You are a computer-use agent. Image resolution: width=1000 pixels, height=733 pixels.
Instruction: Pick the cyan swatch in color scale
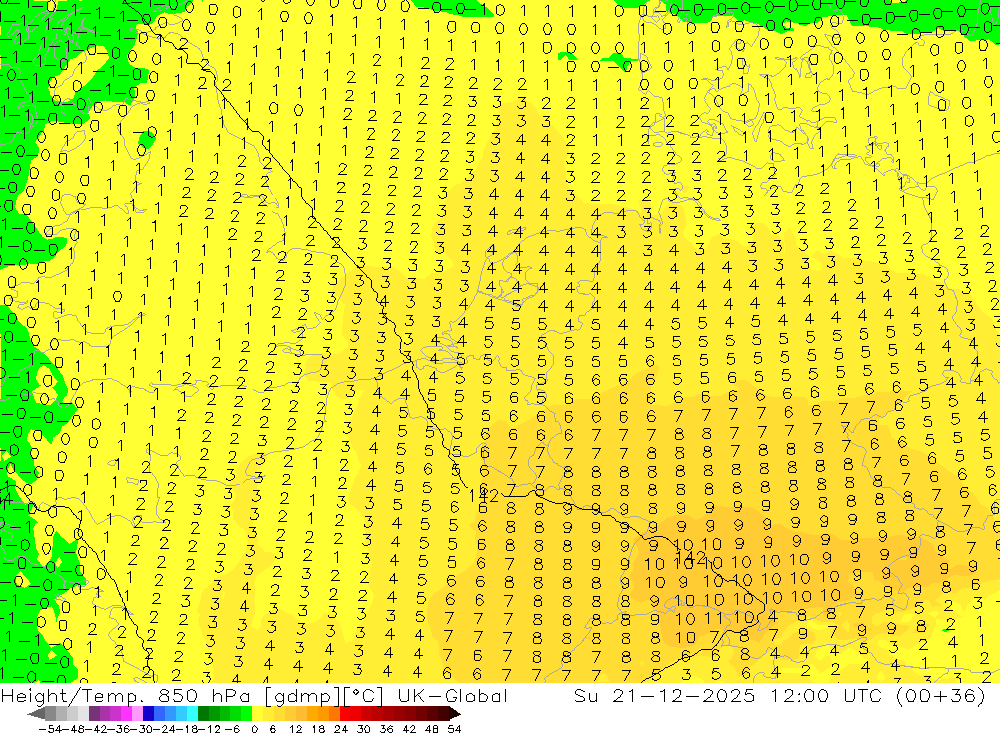[192, 714]
